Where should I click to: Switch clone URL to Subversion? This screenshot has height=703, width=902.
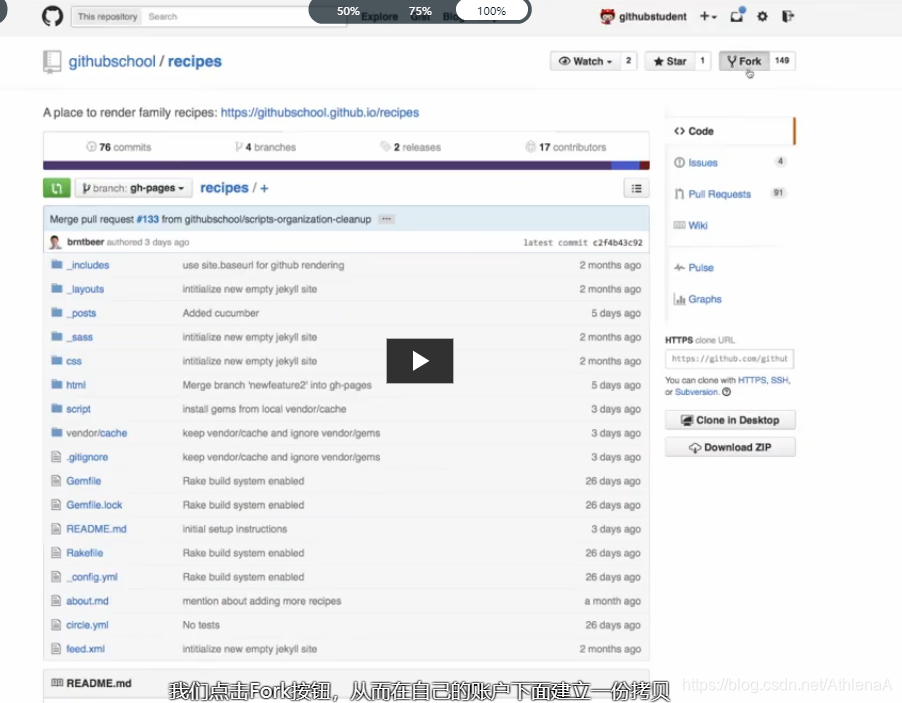[697, 392]
